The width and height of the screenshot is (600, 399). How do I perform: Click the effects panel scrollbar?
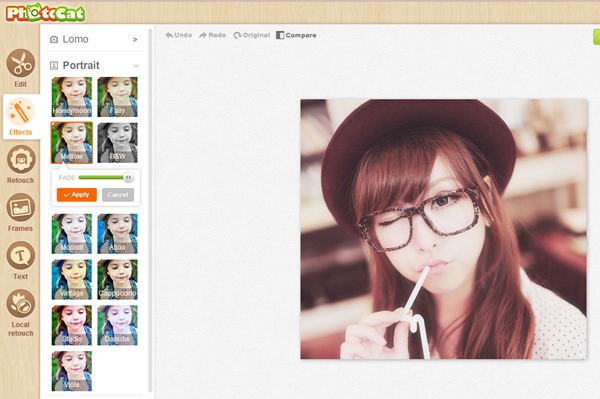[150, 210]
